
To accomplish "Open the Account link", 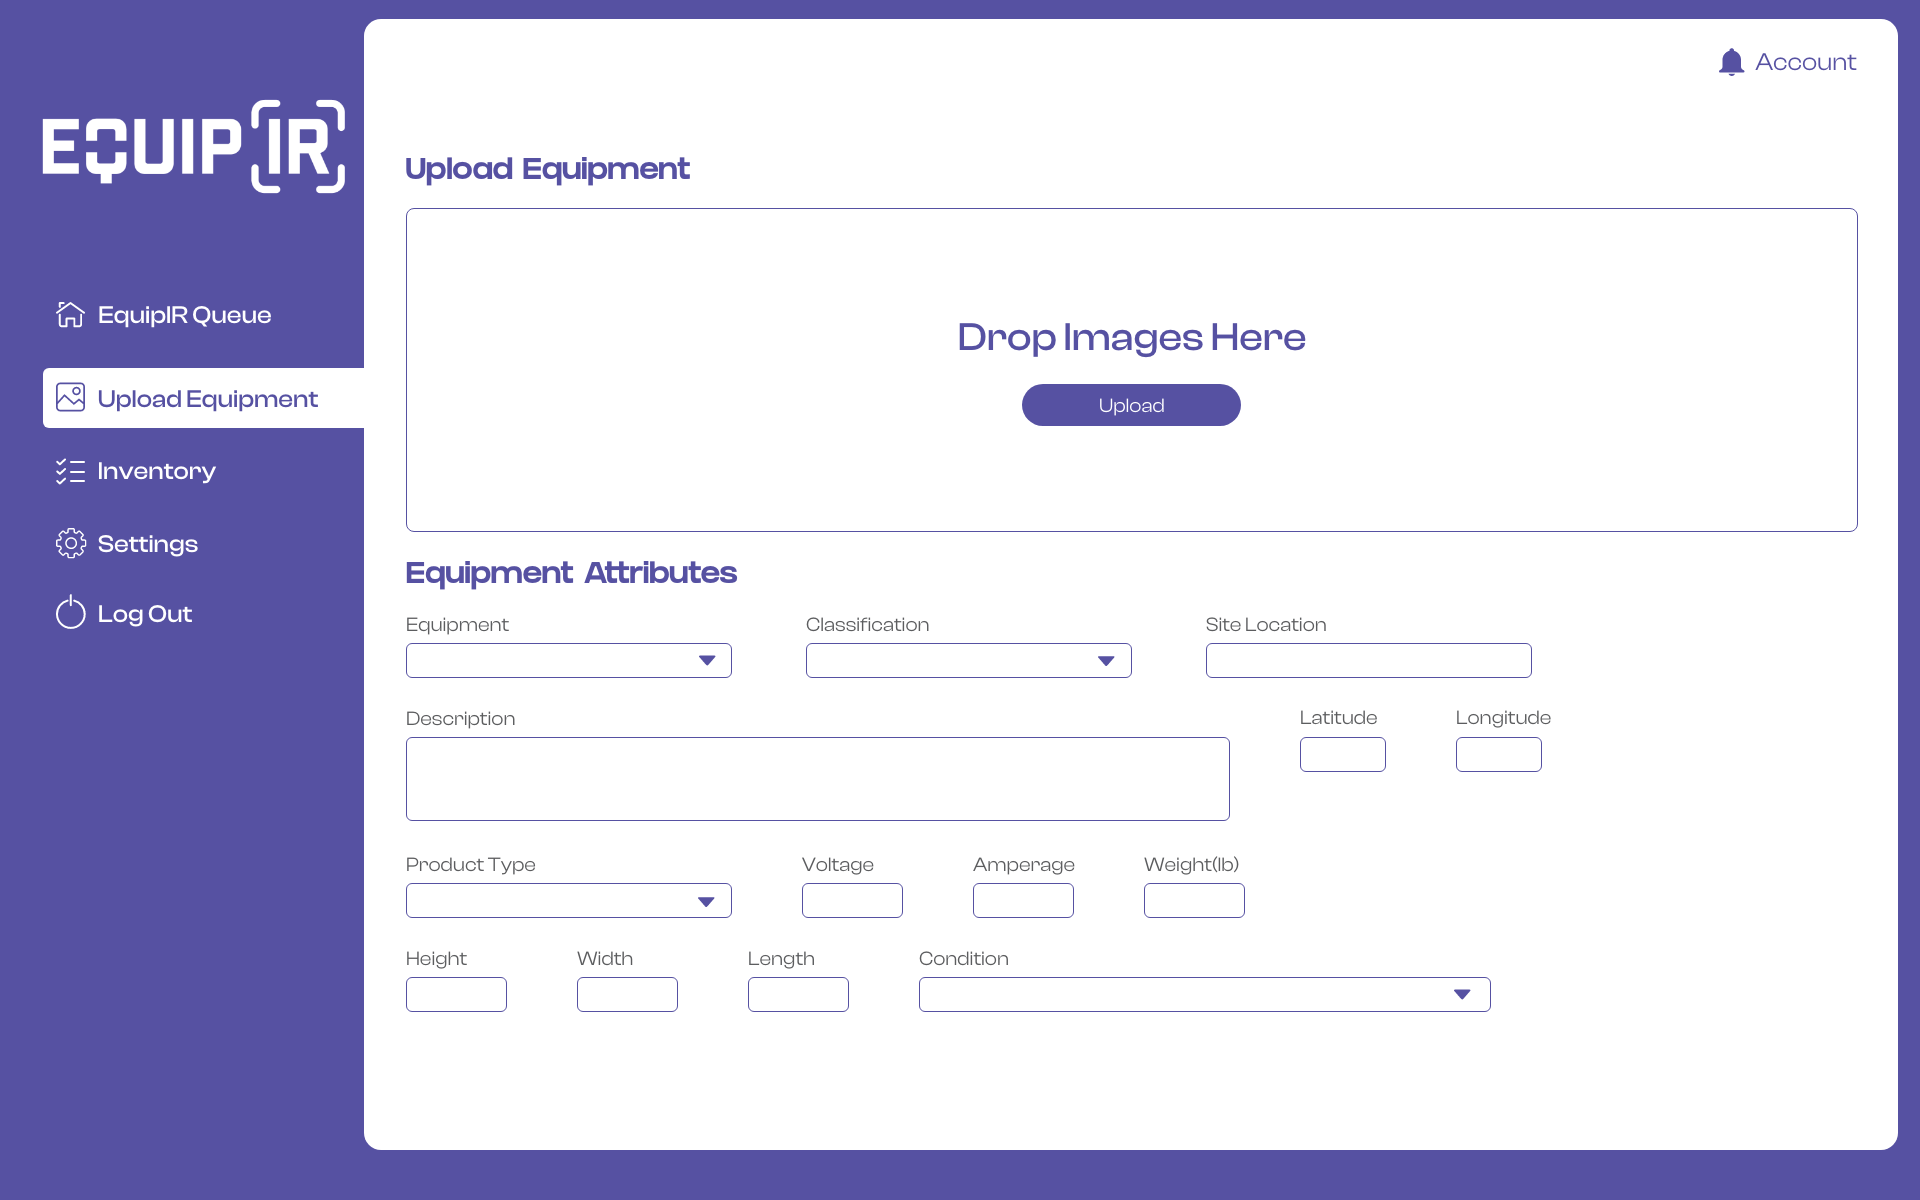I will coord(1805,62).
